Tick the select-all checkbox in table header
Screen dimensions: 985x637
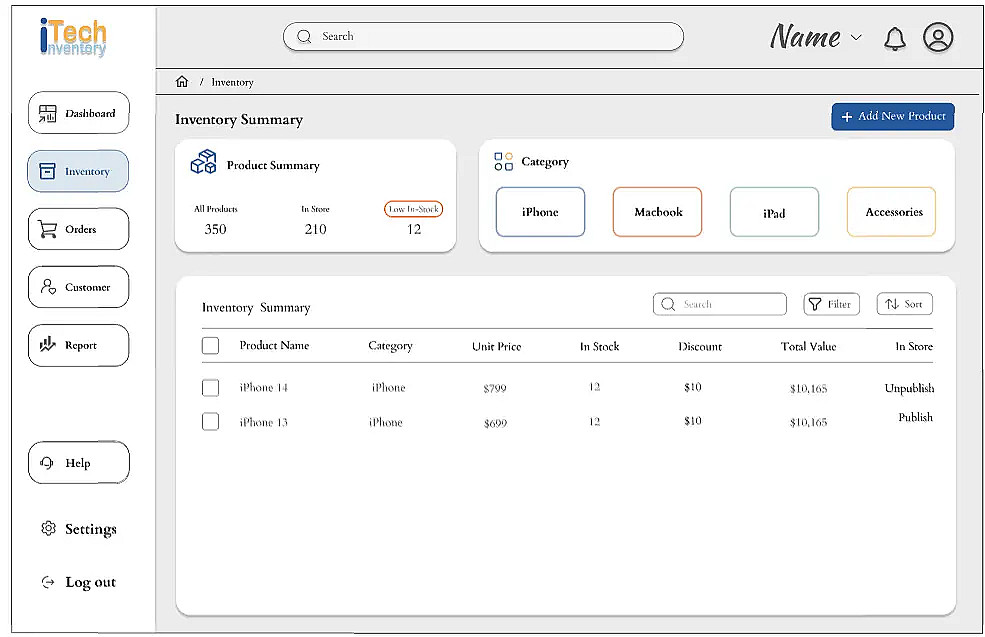pos(210,346)
